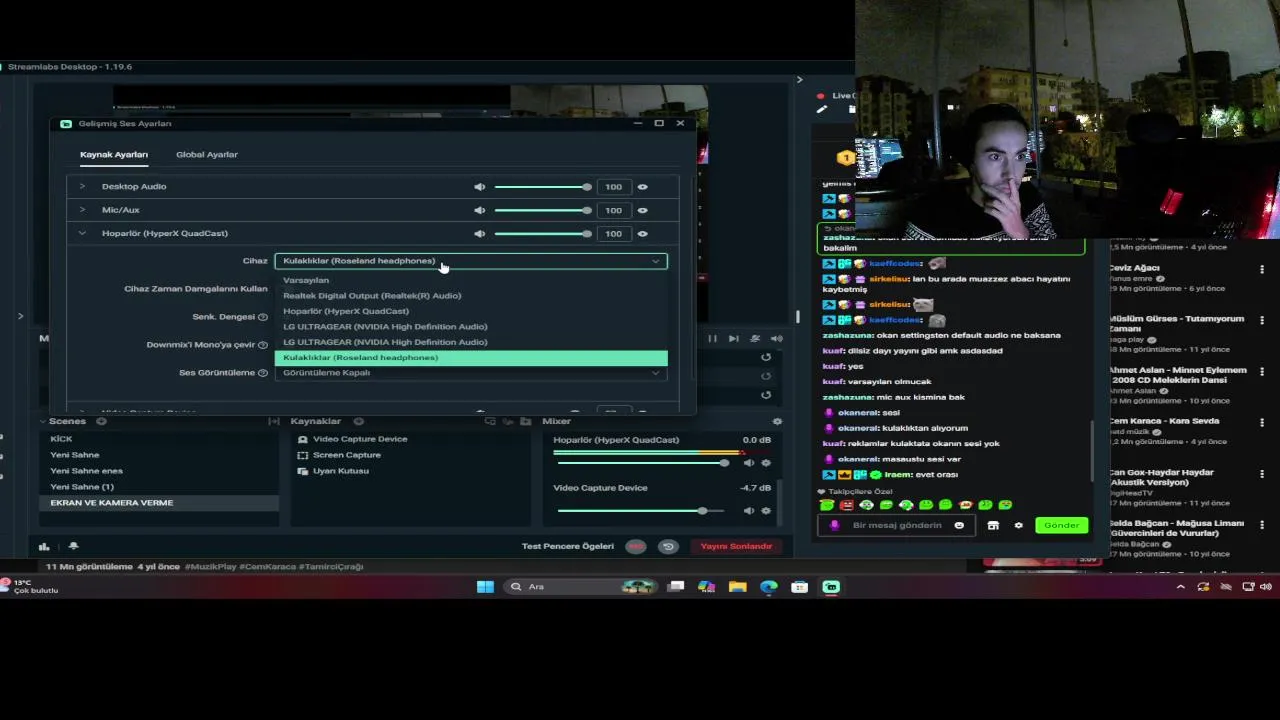This screenshot has width=1280, height=720.
Task: Add a new source in Kaynaklar
Action: pos(359,422)
